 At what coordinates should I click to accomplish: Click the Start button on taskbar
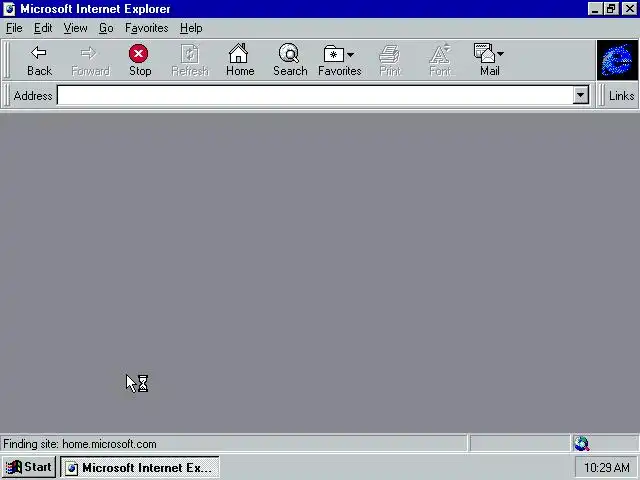[29, 467]
